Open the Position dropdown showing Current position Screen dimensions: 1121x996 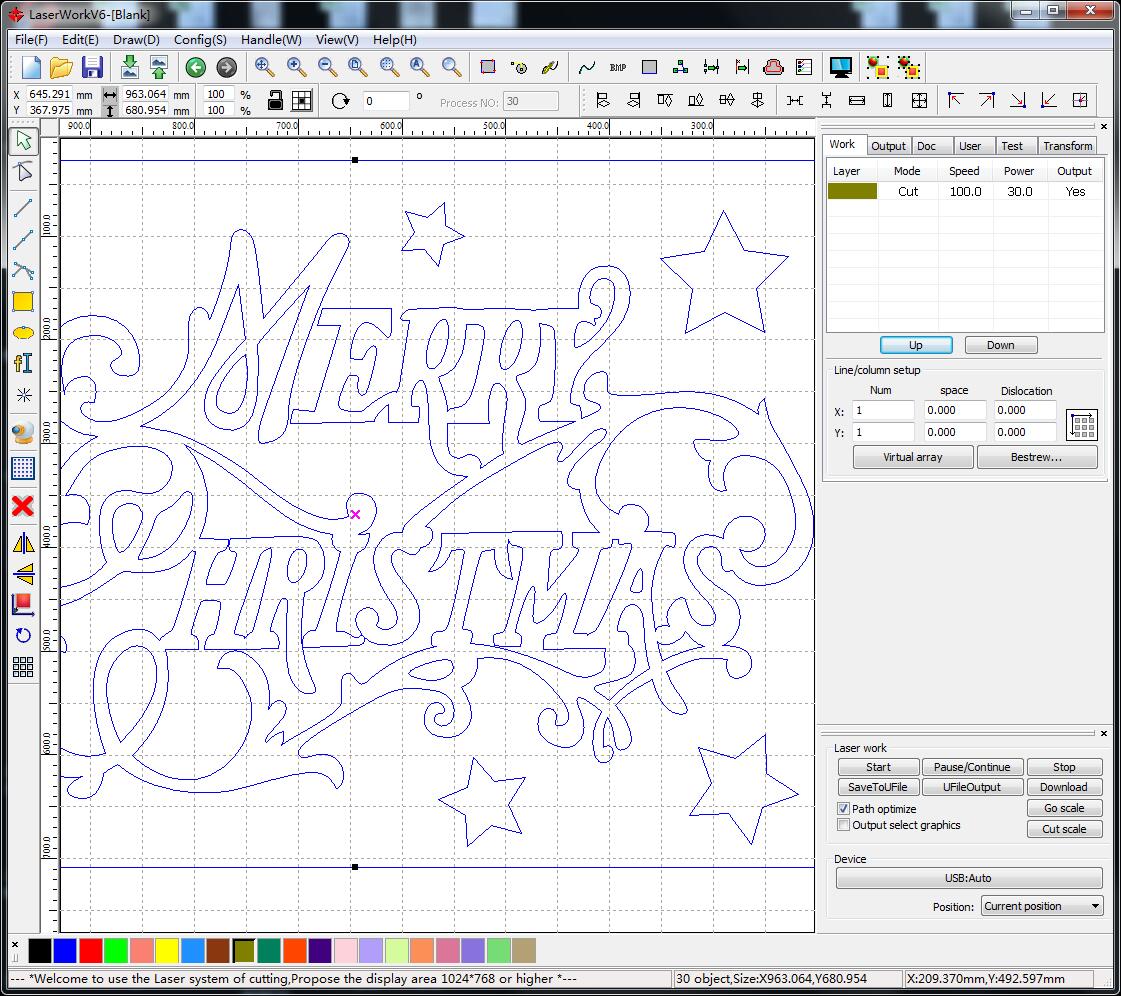click(1040, 906)
